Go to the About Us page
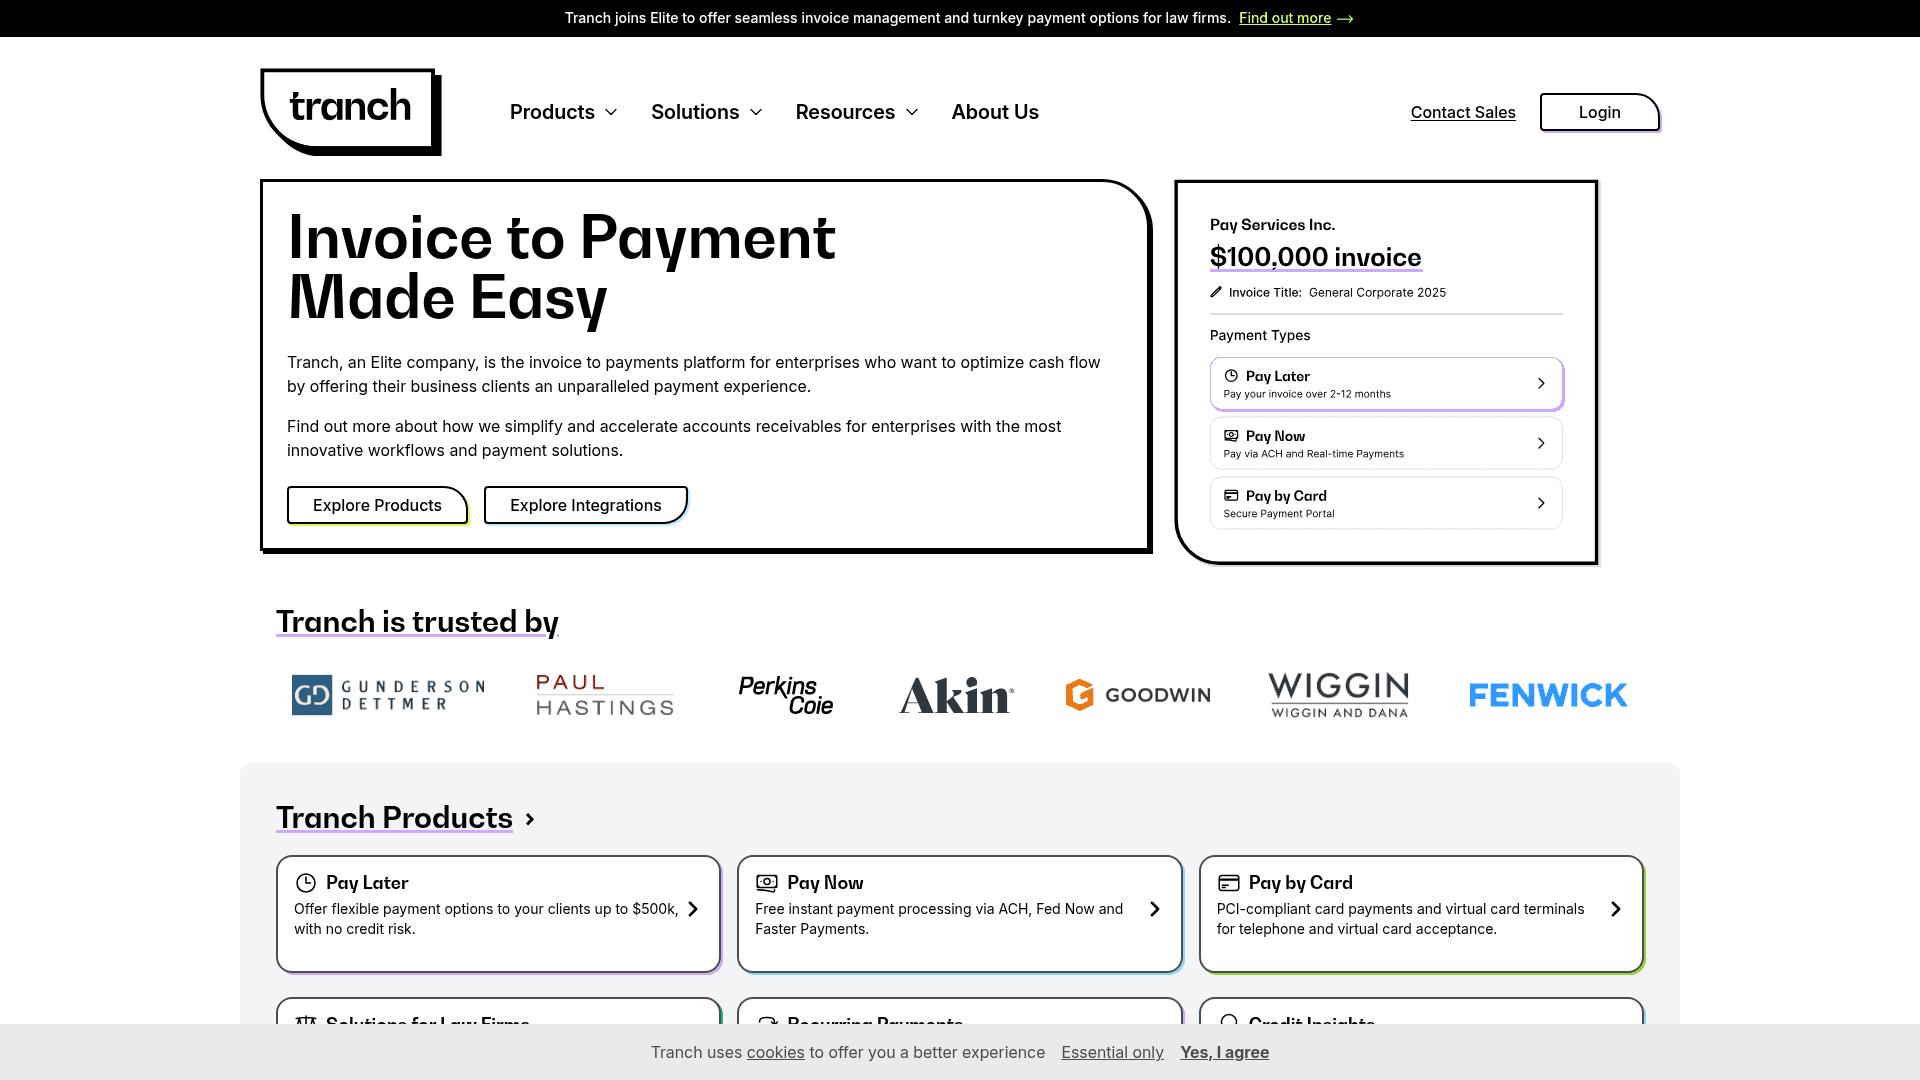The image size is (1920, 1080). click(995, 112)
